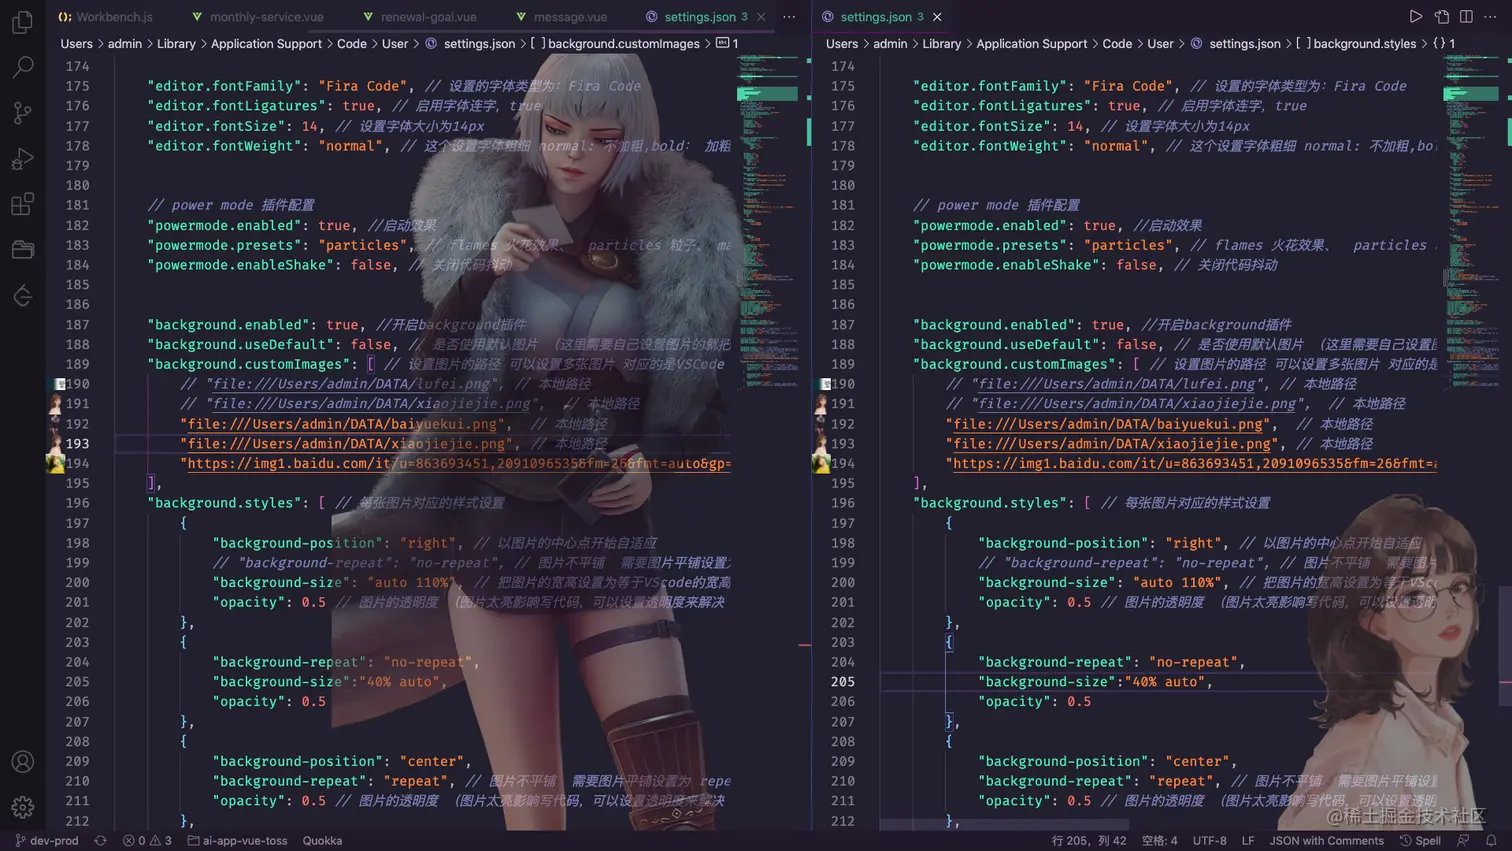The height and width of the screenshot is (851, 1512).
Task: Open Application Support breadcrumb in left editor
Action: (x=266, y=44)
